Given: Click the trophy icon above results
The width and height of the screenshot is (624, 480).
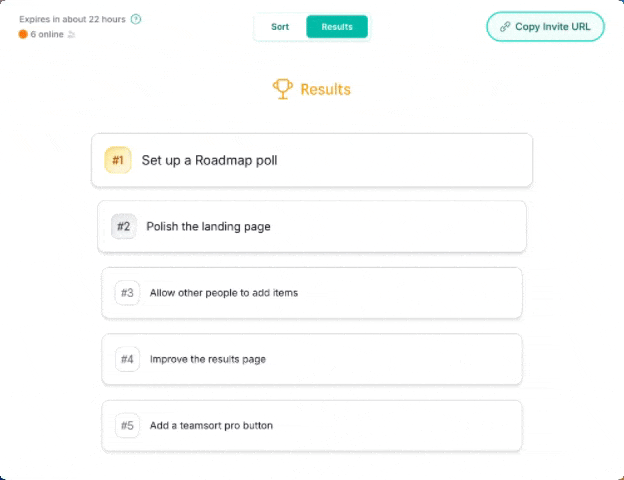Looking at the screenshot, I should (x=283, y=89).
